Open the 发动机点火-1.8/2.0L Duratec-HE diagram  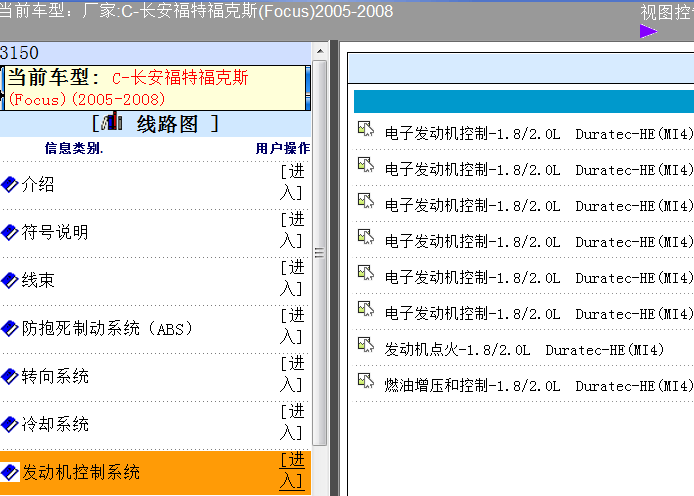(524, 350)
